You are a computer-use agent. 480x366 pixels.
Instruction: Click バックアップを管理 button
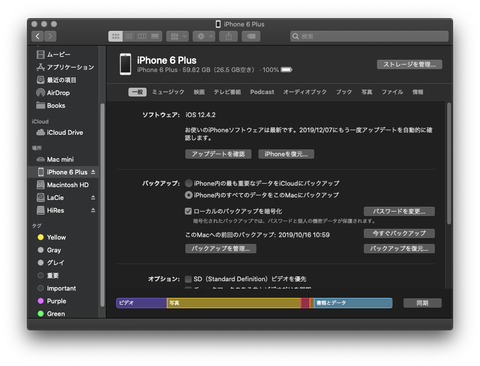click(221, 249)
